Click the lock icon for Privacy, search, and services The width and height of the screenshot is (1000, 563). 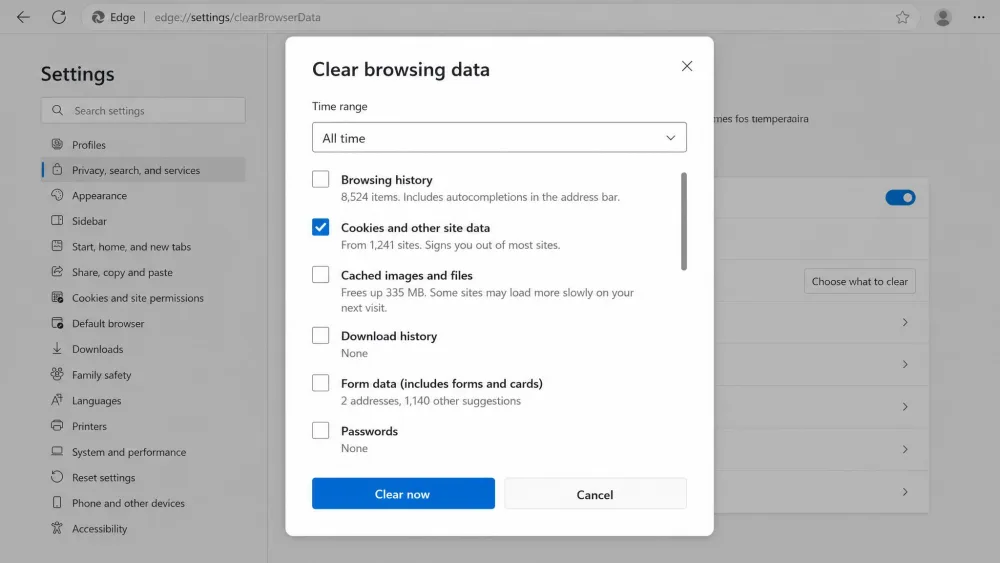tap(57, 170)
